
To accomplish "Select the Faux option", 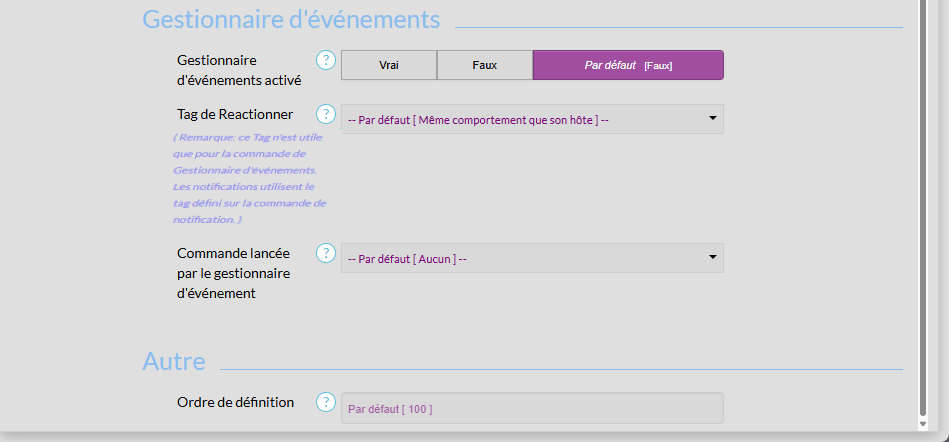I will [485, 65].
